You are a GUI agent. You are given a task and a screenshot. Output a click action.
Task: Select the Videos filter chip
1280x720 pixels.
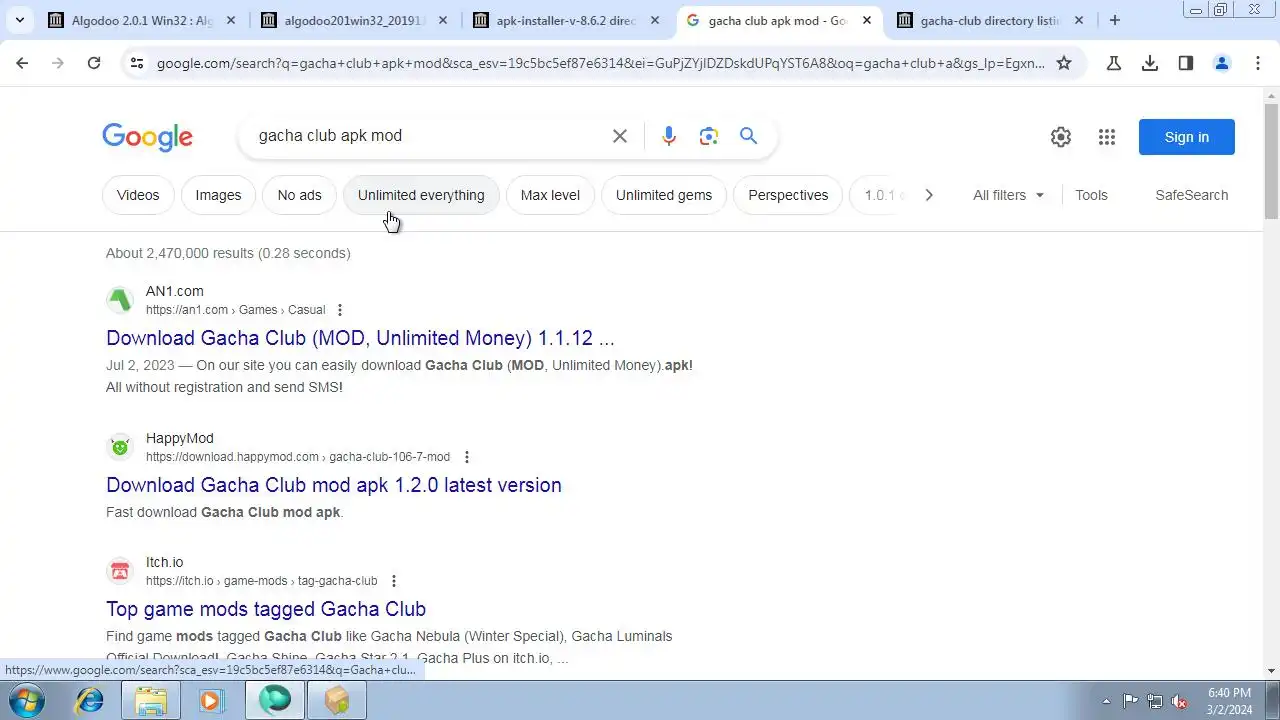click(x=138, y=195)
